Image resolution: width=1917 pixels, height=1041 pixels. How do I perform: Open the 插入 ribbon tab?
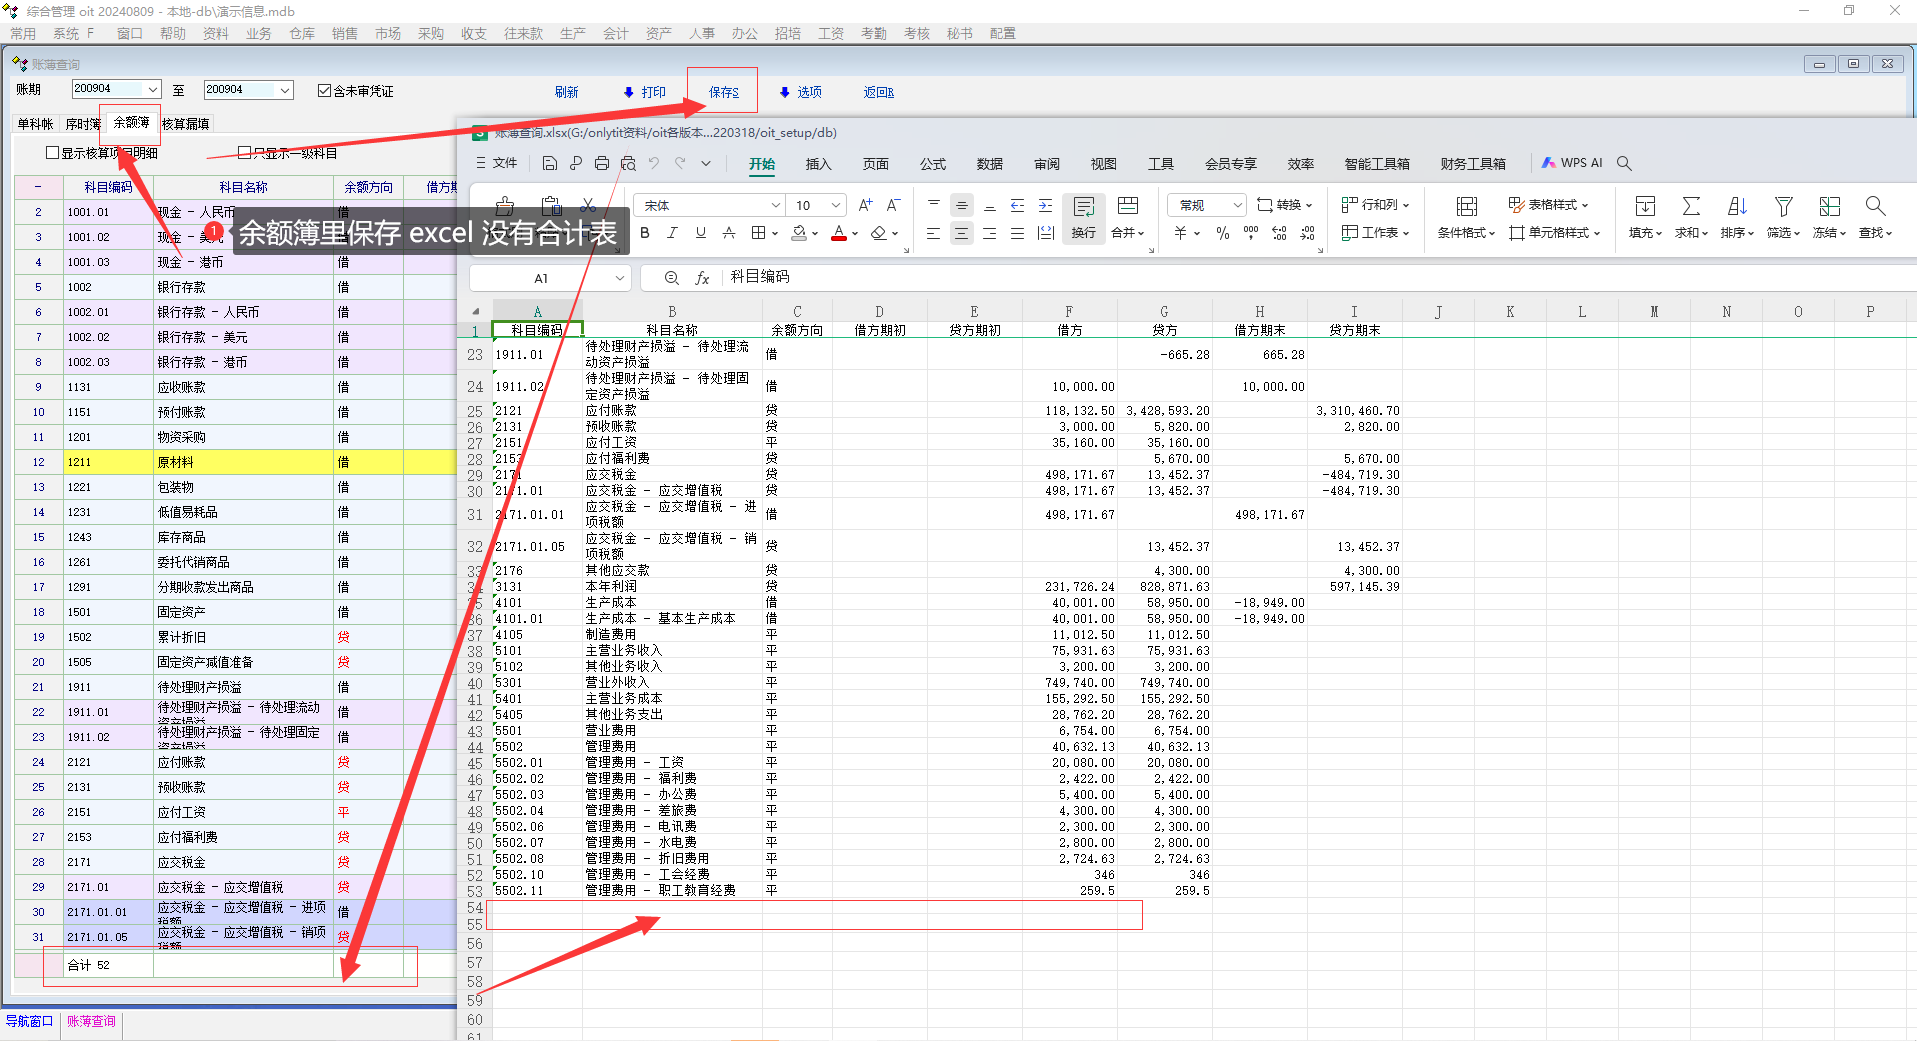pyautogui.click(x=818, y=164)
